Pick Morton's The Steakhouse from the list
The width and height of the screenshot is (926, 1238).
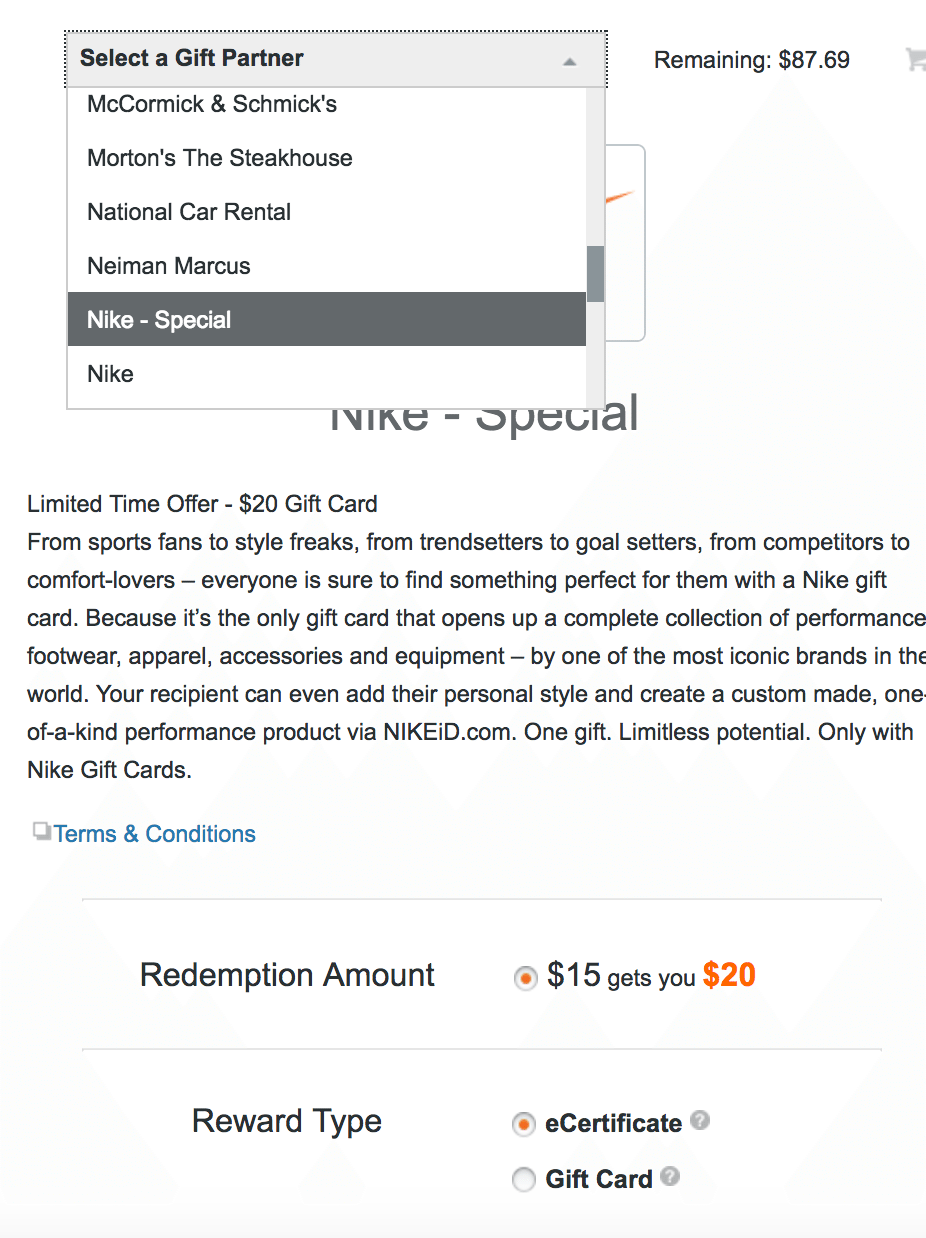pyautogui.click(x=220, y=158)
